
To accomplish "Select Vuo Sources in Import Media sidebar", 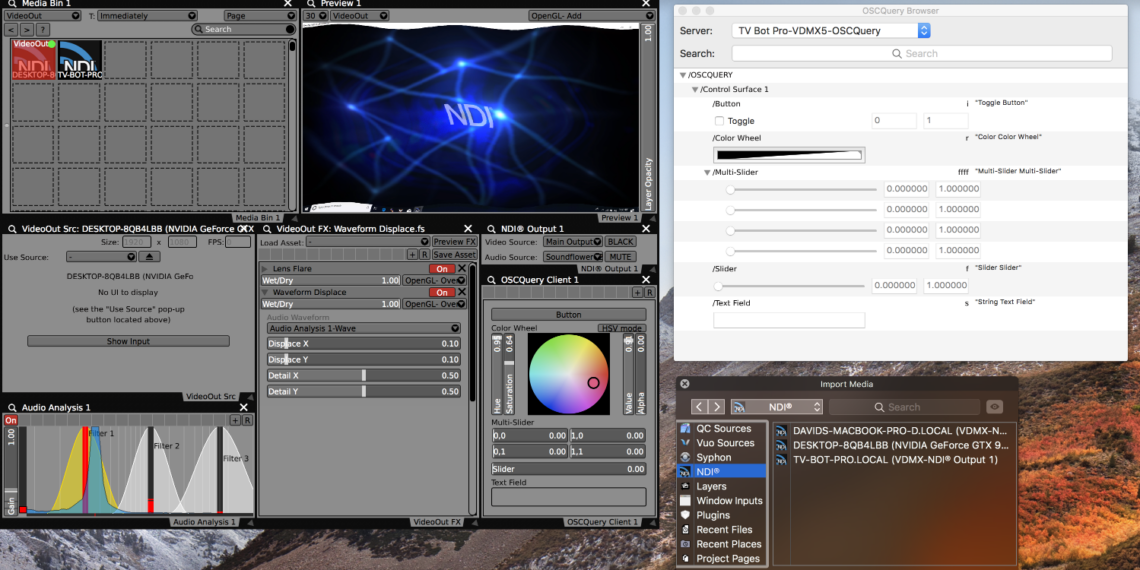I will click(x=724, y=443).
